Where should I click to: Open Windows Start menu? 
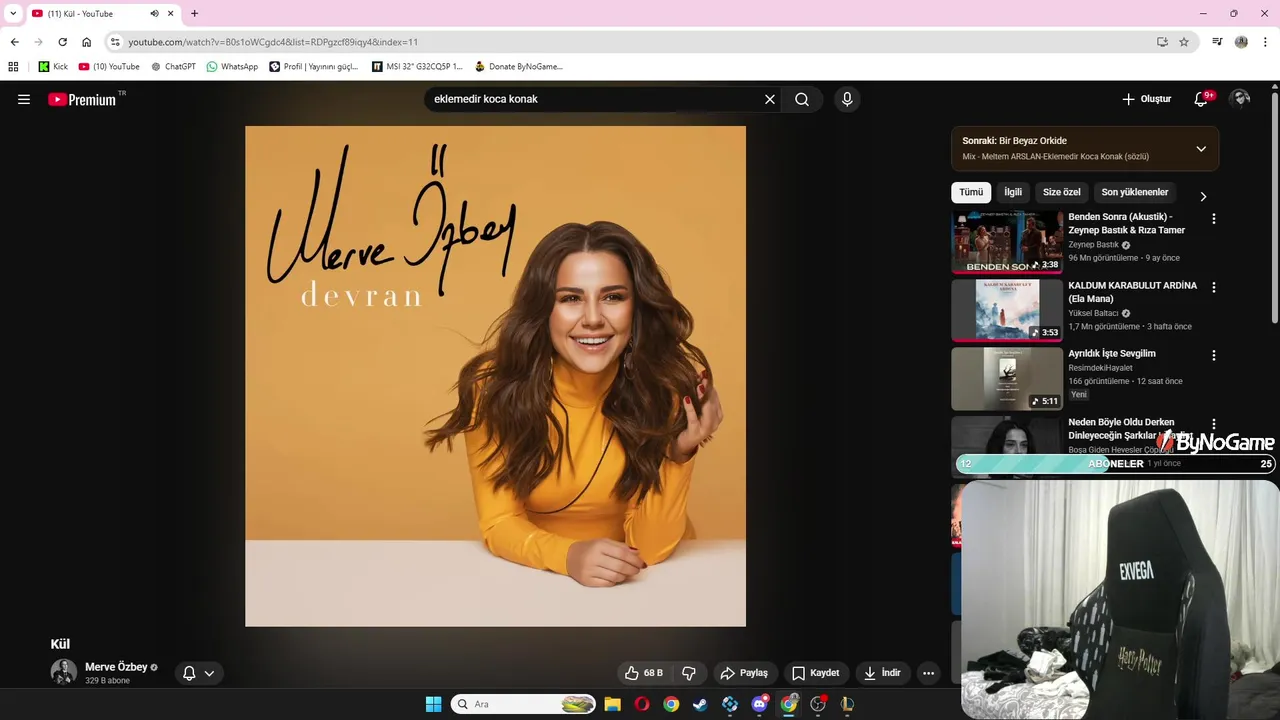pyautogui.click(x=433, y=704)
